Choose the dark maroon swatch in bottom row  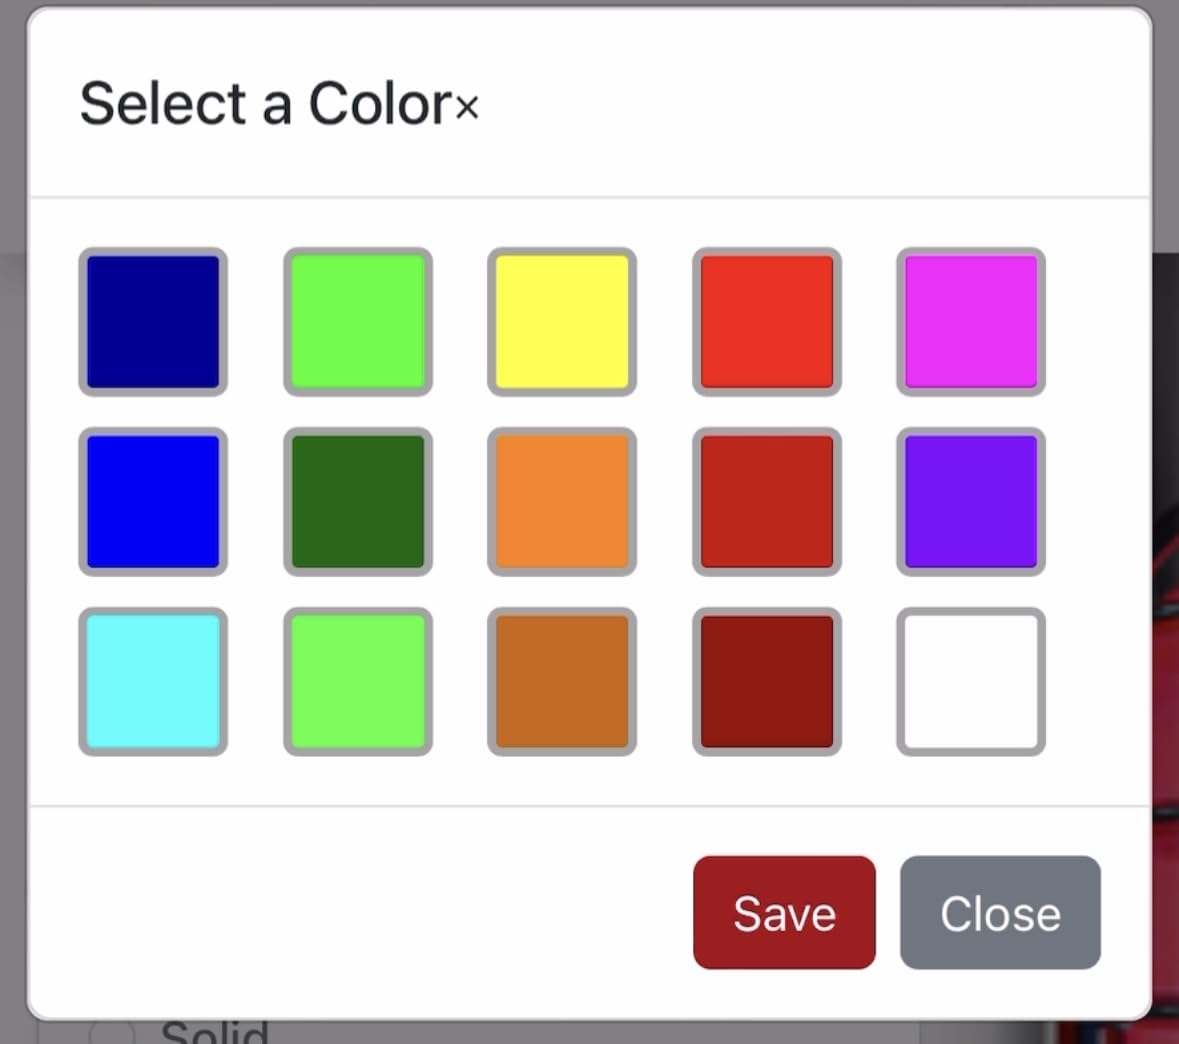[x=767, y=682]
